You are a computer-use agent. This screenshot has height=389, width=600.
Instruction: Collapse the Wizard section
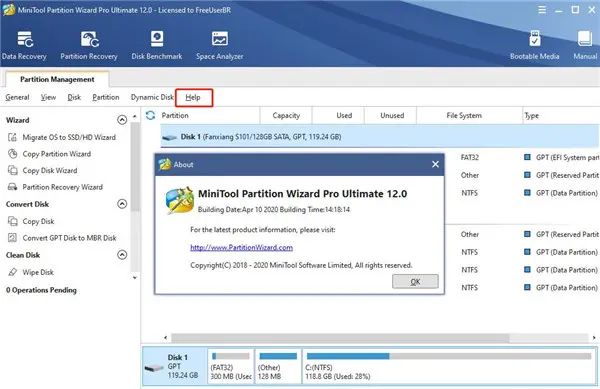click(x=122, y=120)
